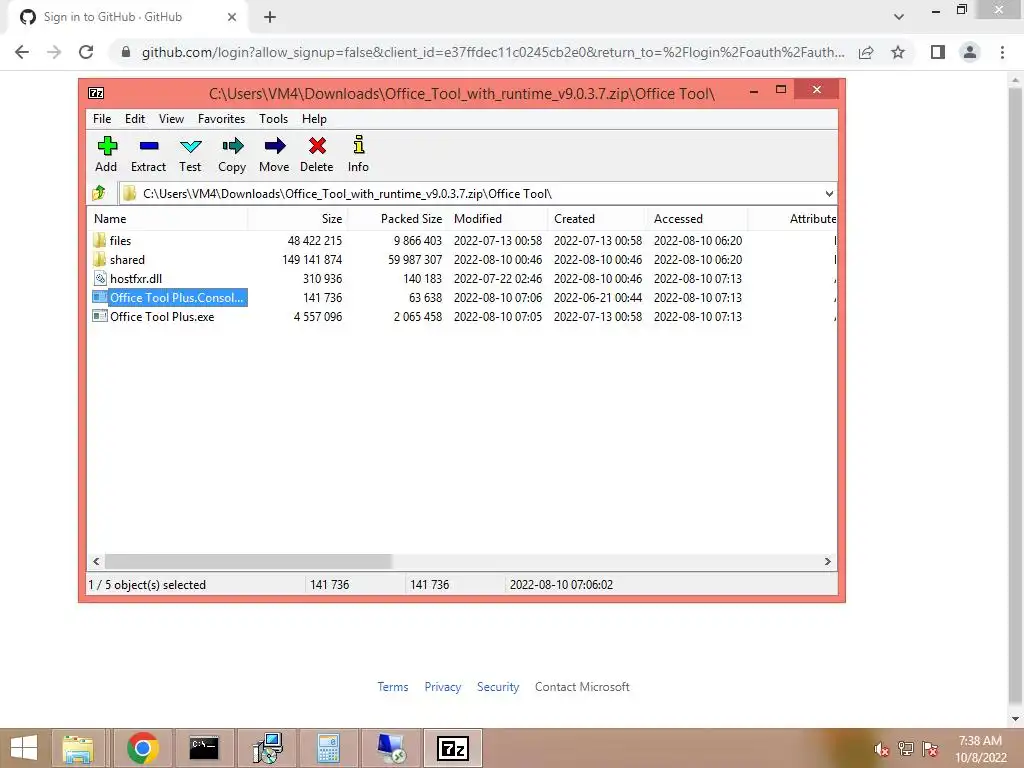This screenshot has height=768, width=1024.
Task: Open Calculator from taskbar
Action: [328, 748]
